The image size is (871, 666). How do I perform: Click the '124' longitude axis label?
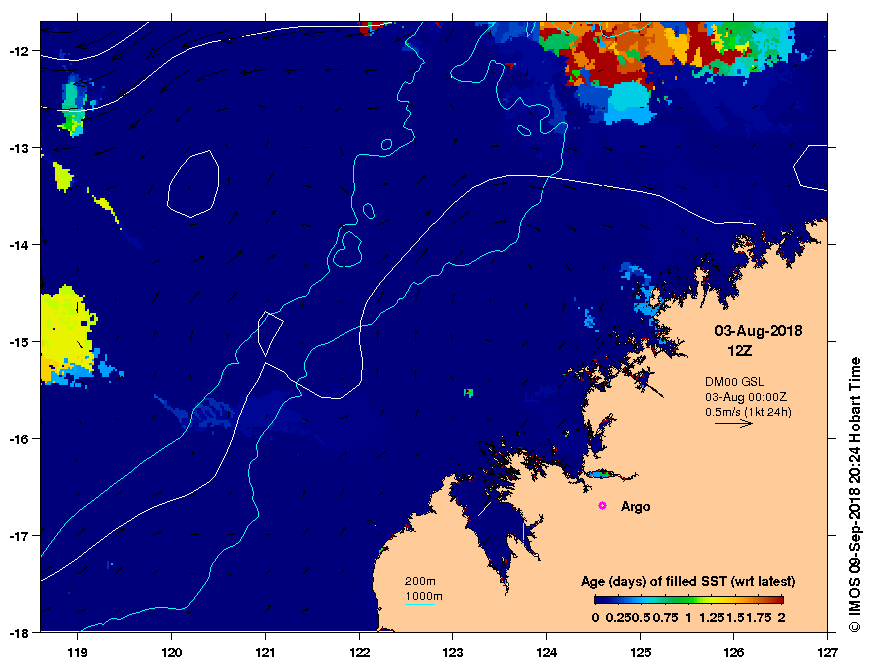(547, 653)
